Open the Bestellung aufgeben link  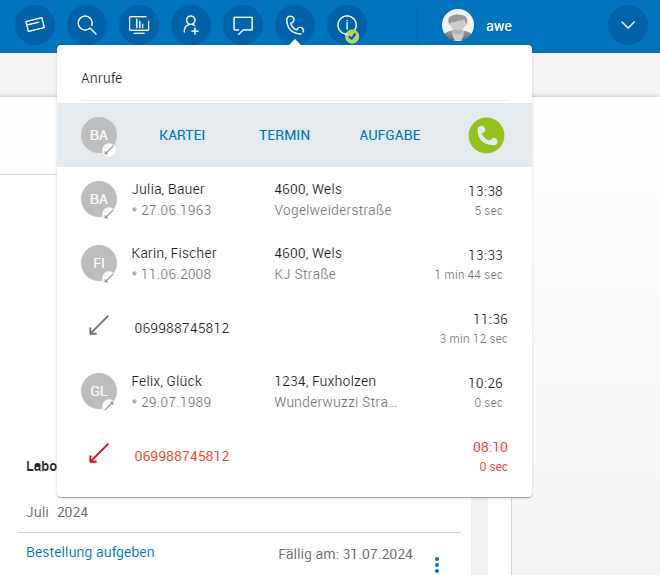90,552
